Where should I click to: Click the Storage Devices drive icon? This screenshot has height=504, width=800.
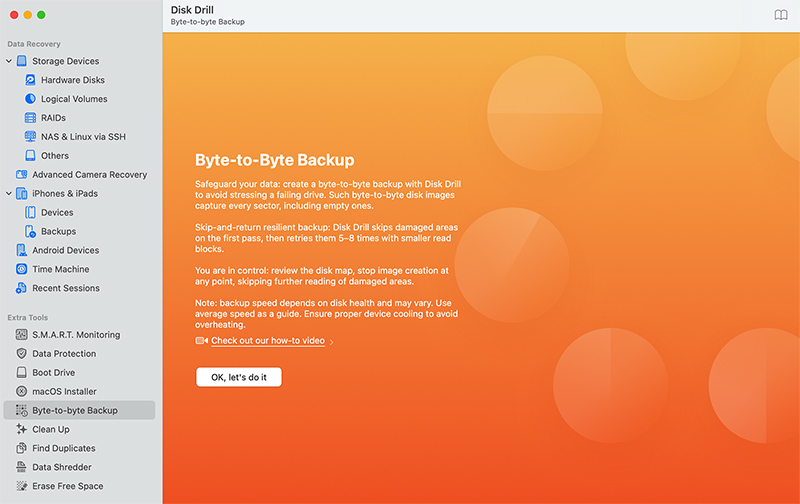coord(21,61)
